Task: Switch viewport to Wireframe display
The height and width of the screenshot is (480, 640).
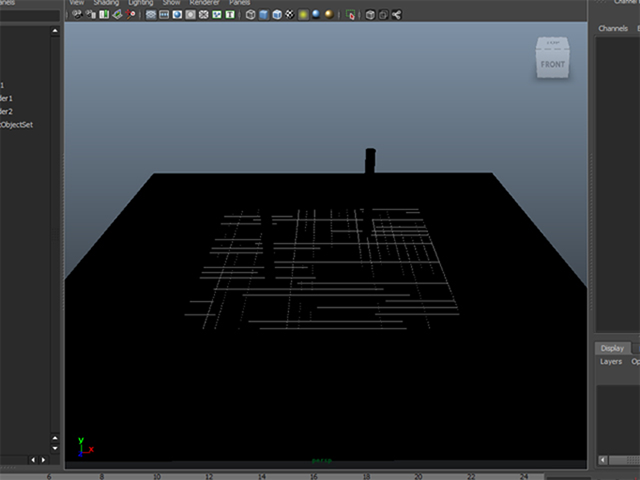Action: coord(251,15)
